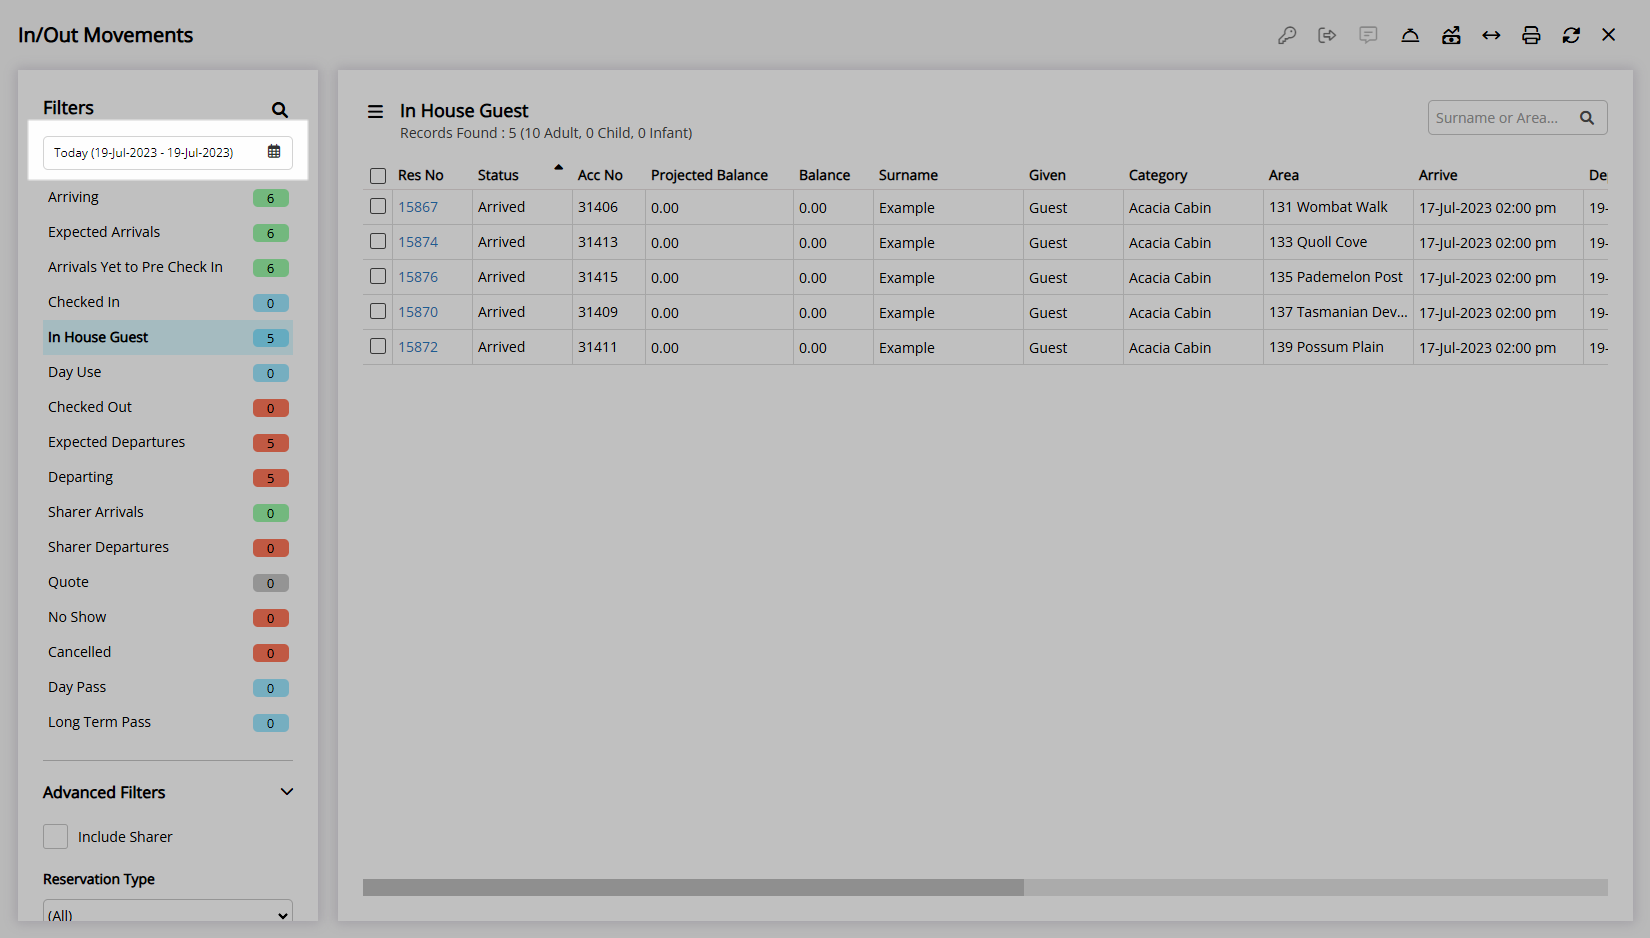Screen dimensions: 1650x938
Task: Open the hamburger menu beside In House Guest
Action: pyautogui.click(x=376, y=112)
